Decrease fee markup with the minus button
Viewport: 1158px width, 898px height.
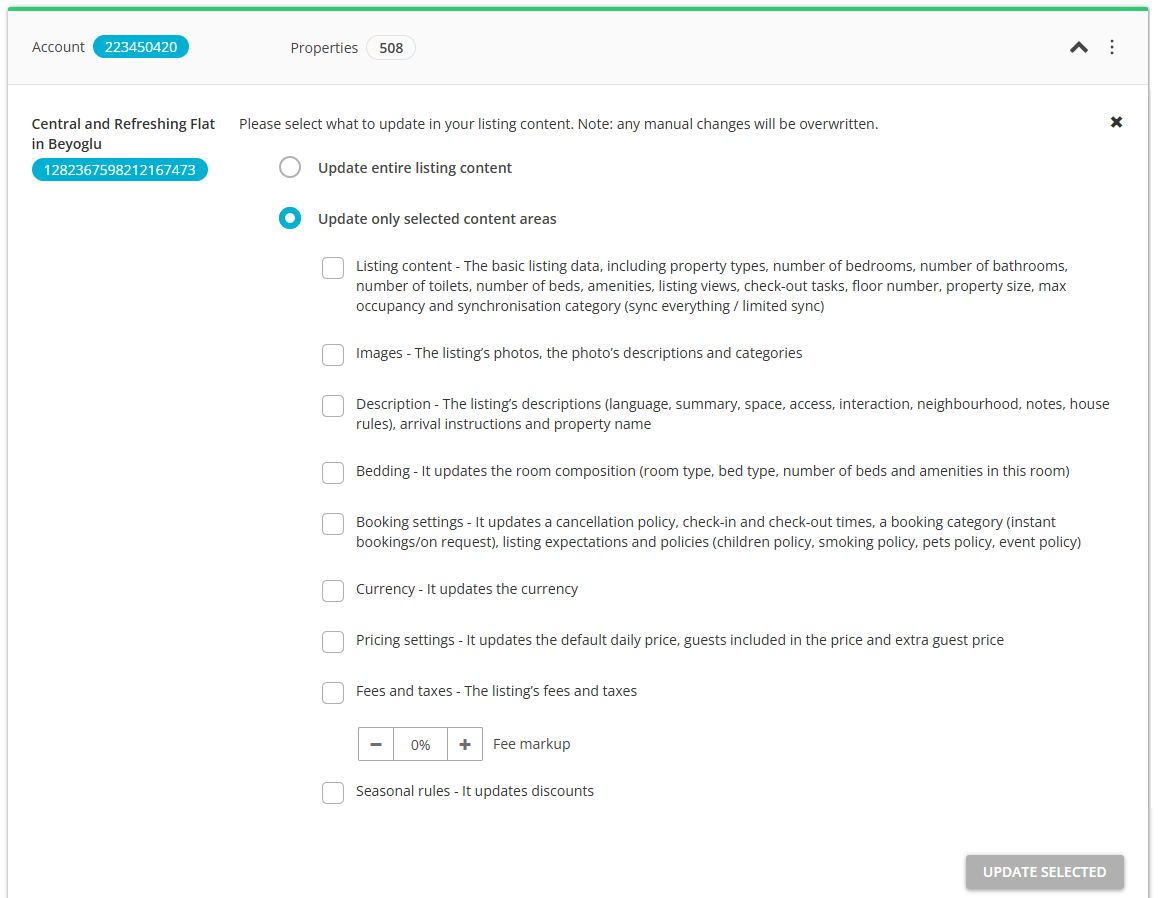click(376, 744)
